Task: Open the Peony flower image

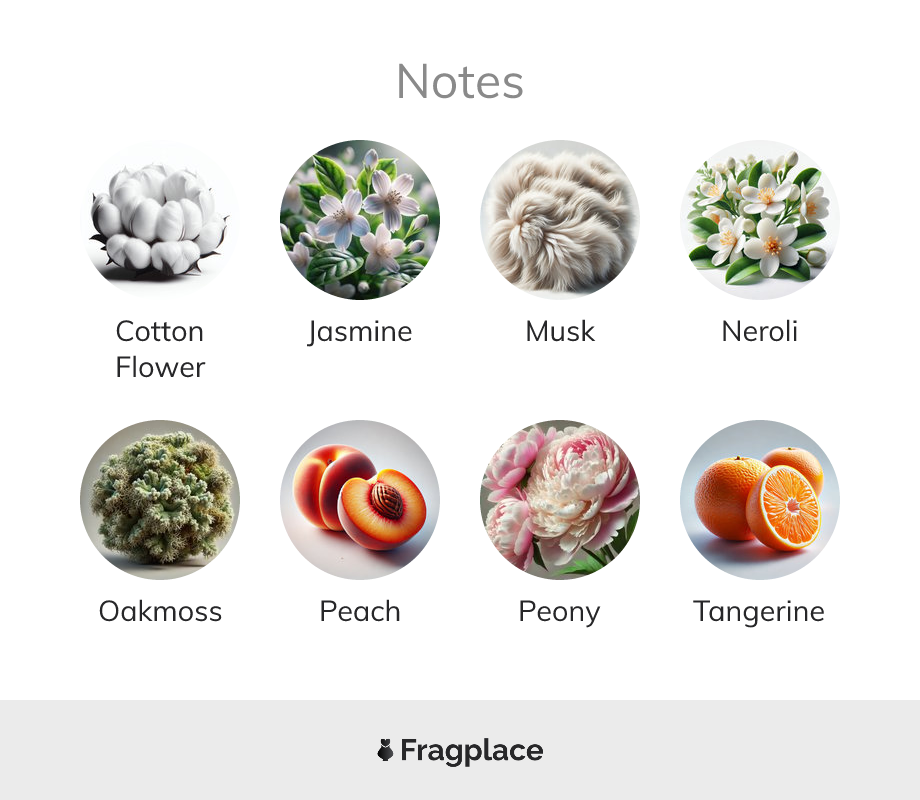Action: pos(560,499)
